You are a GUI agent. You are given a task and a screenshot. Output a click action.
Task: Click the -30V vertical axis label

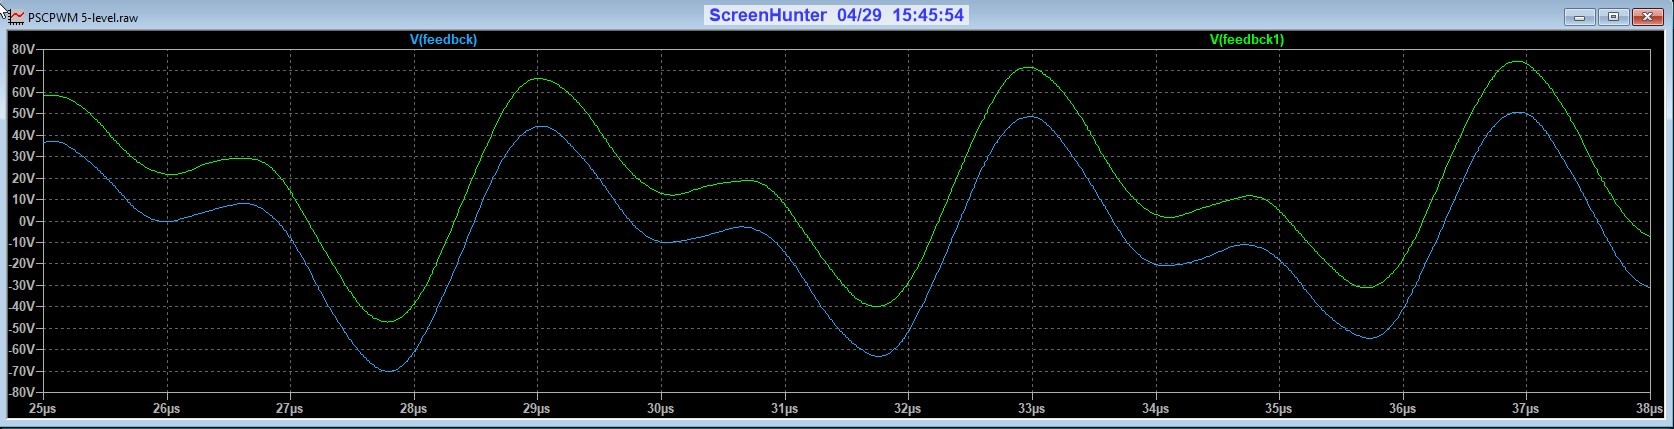(22, 286)
